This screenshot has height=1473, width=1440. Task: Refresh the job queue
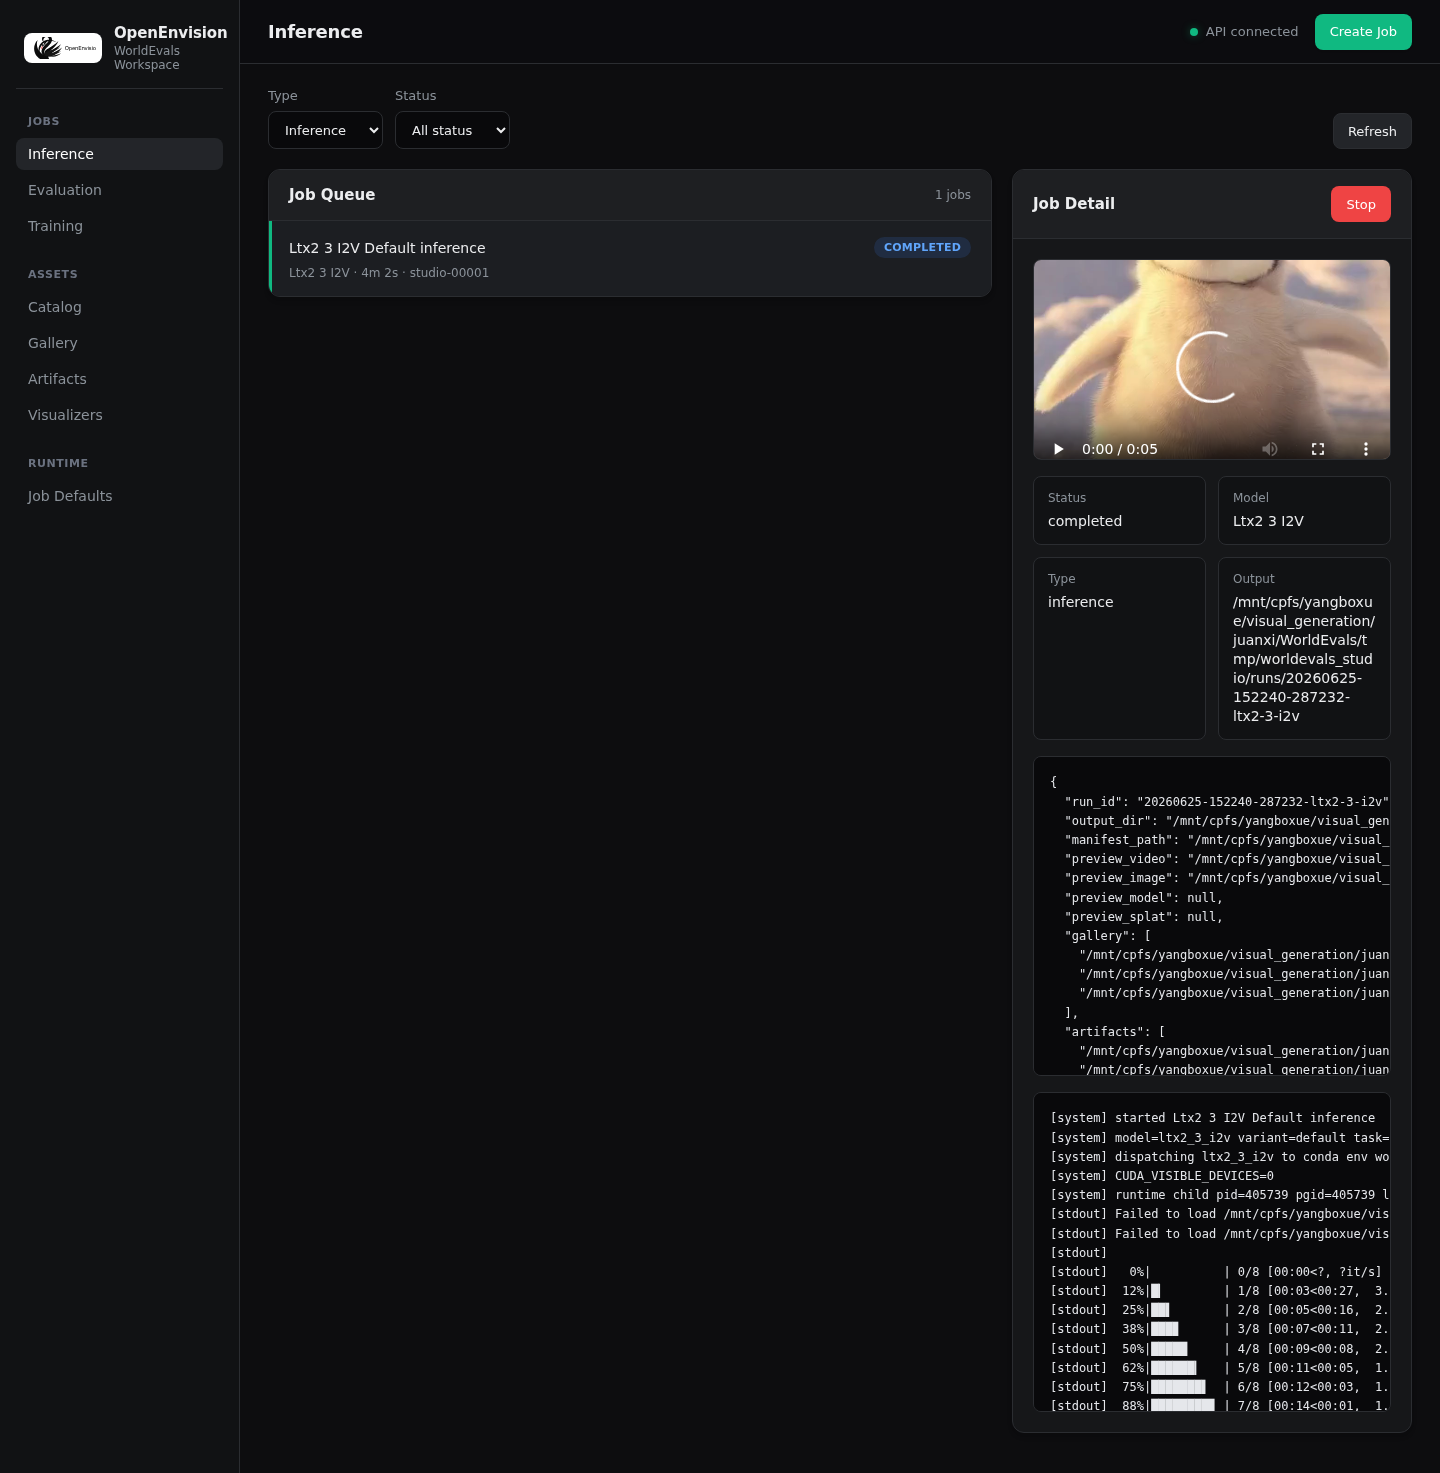pos(1372,131)
